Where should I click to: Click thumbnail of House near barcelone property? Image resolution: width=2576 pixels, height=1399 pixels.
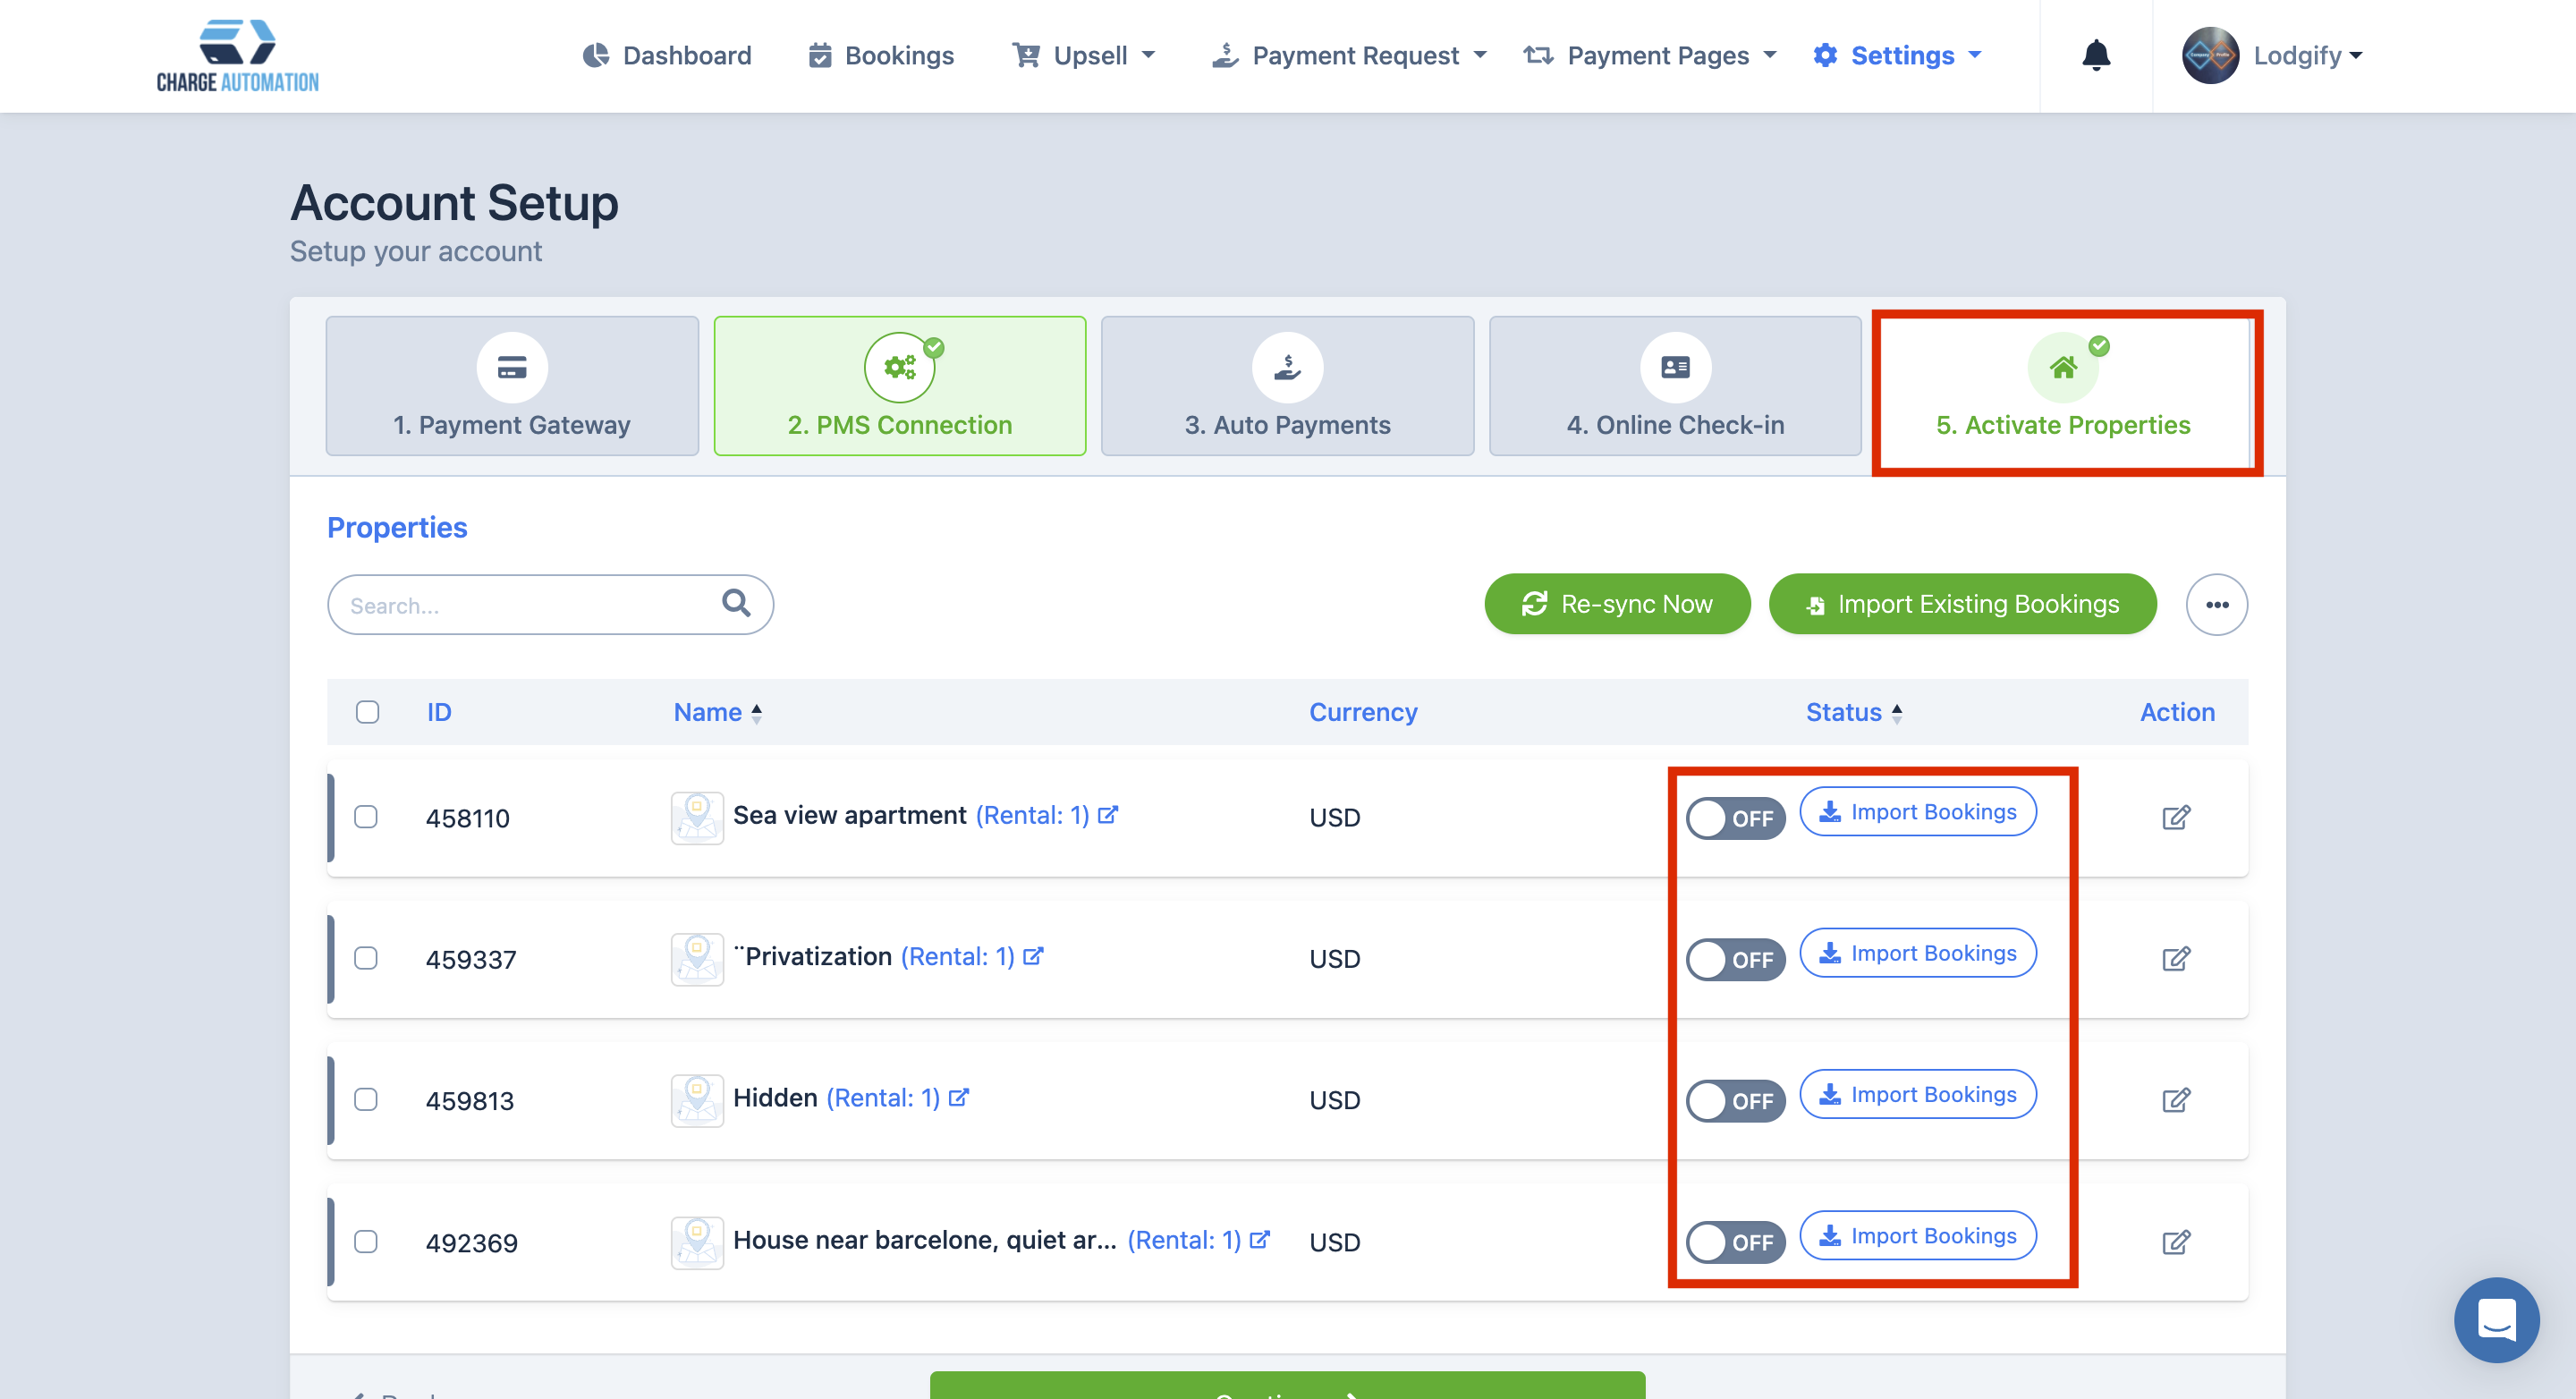[696, 1241]
